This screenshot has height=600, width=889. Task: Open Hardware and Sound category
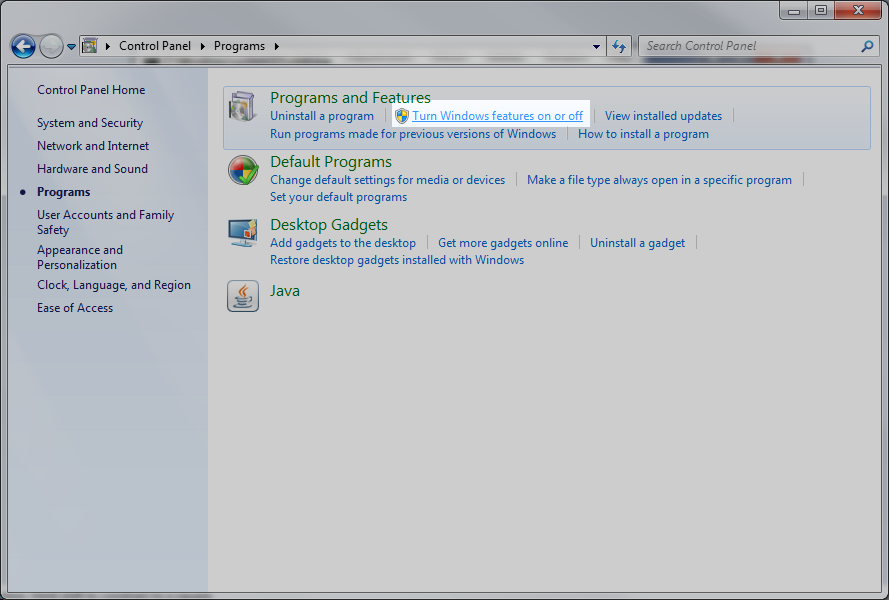click(92, 169)
